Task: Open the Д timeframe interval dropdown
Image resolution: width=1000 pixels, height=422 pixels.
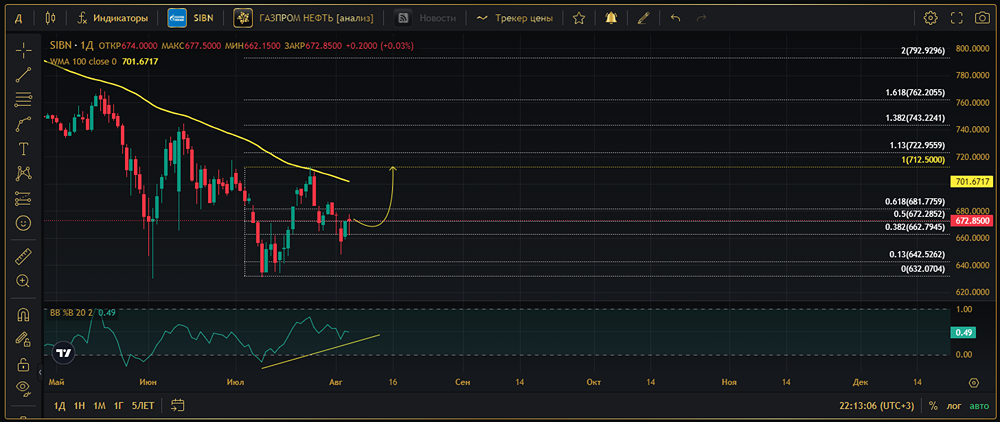Action: pos(18,18)
